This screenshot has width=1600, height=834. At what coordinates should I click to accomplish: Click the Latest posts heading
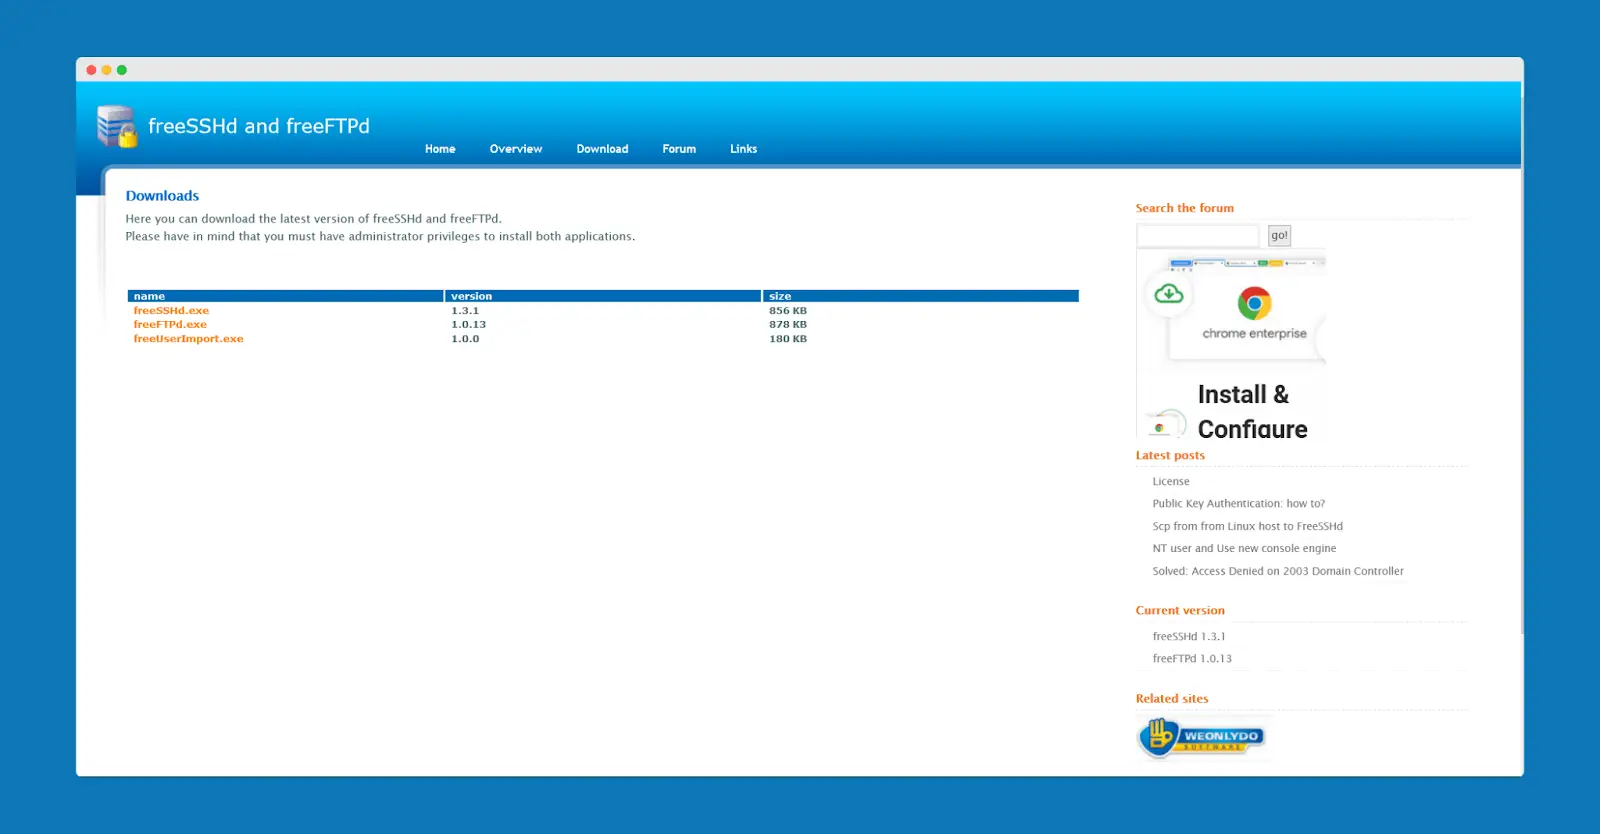coord(1170,455)
